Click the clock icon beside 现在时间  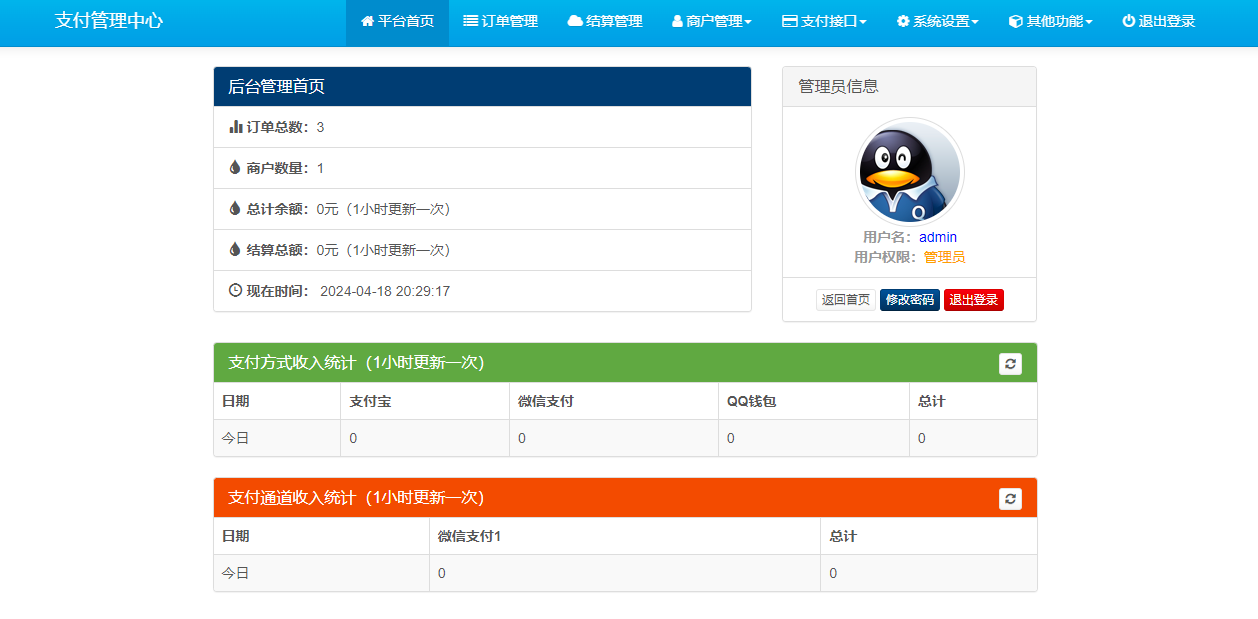tap(236, 291)
